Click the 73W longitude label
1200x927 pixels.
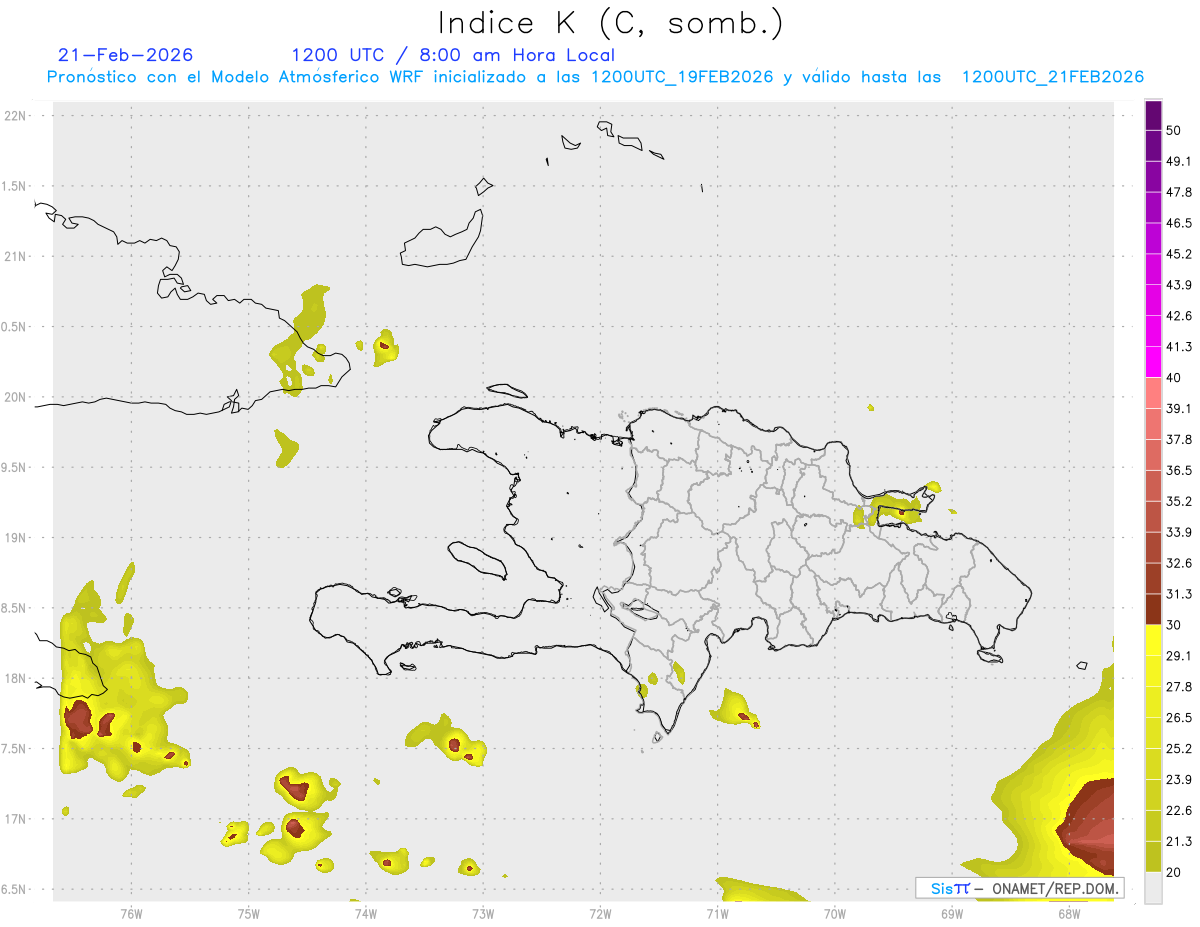coord(483,913)
